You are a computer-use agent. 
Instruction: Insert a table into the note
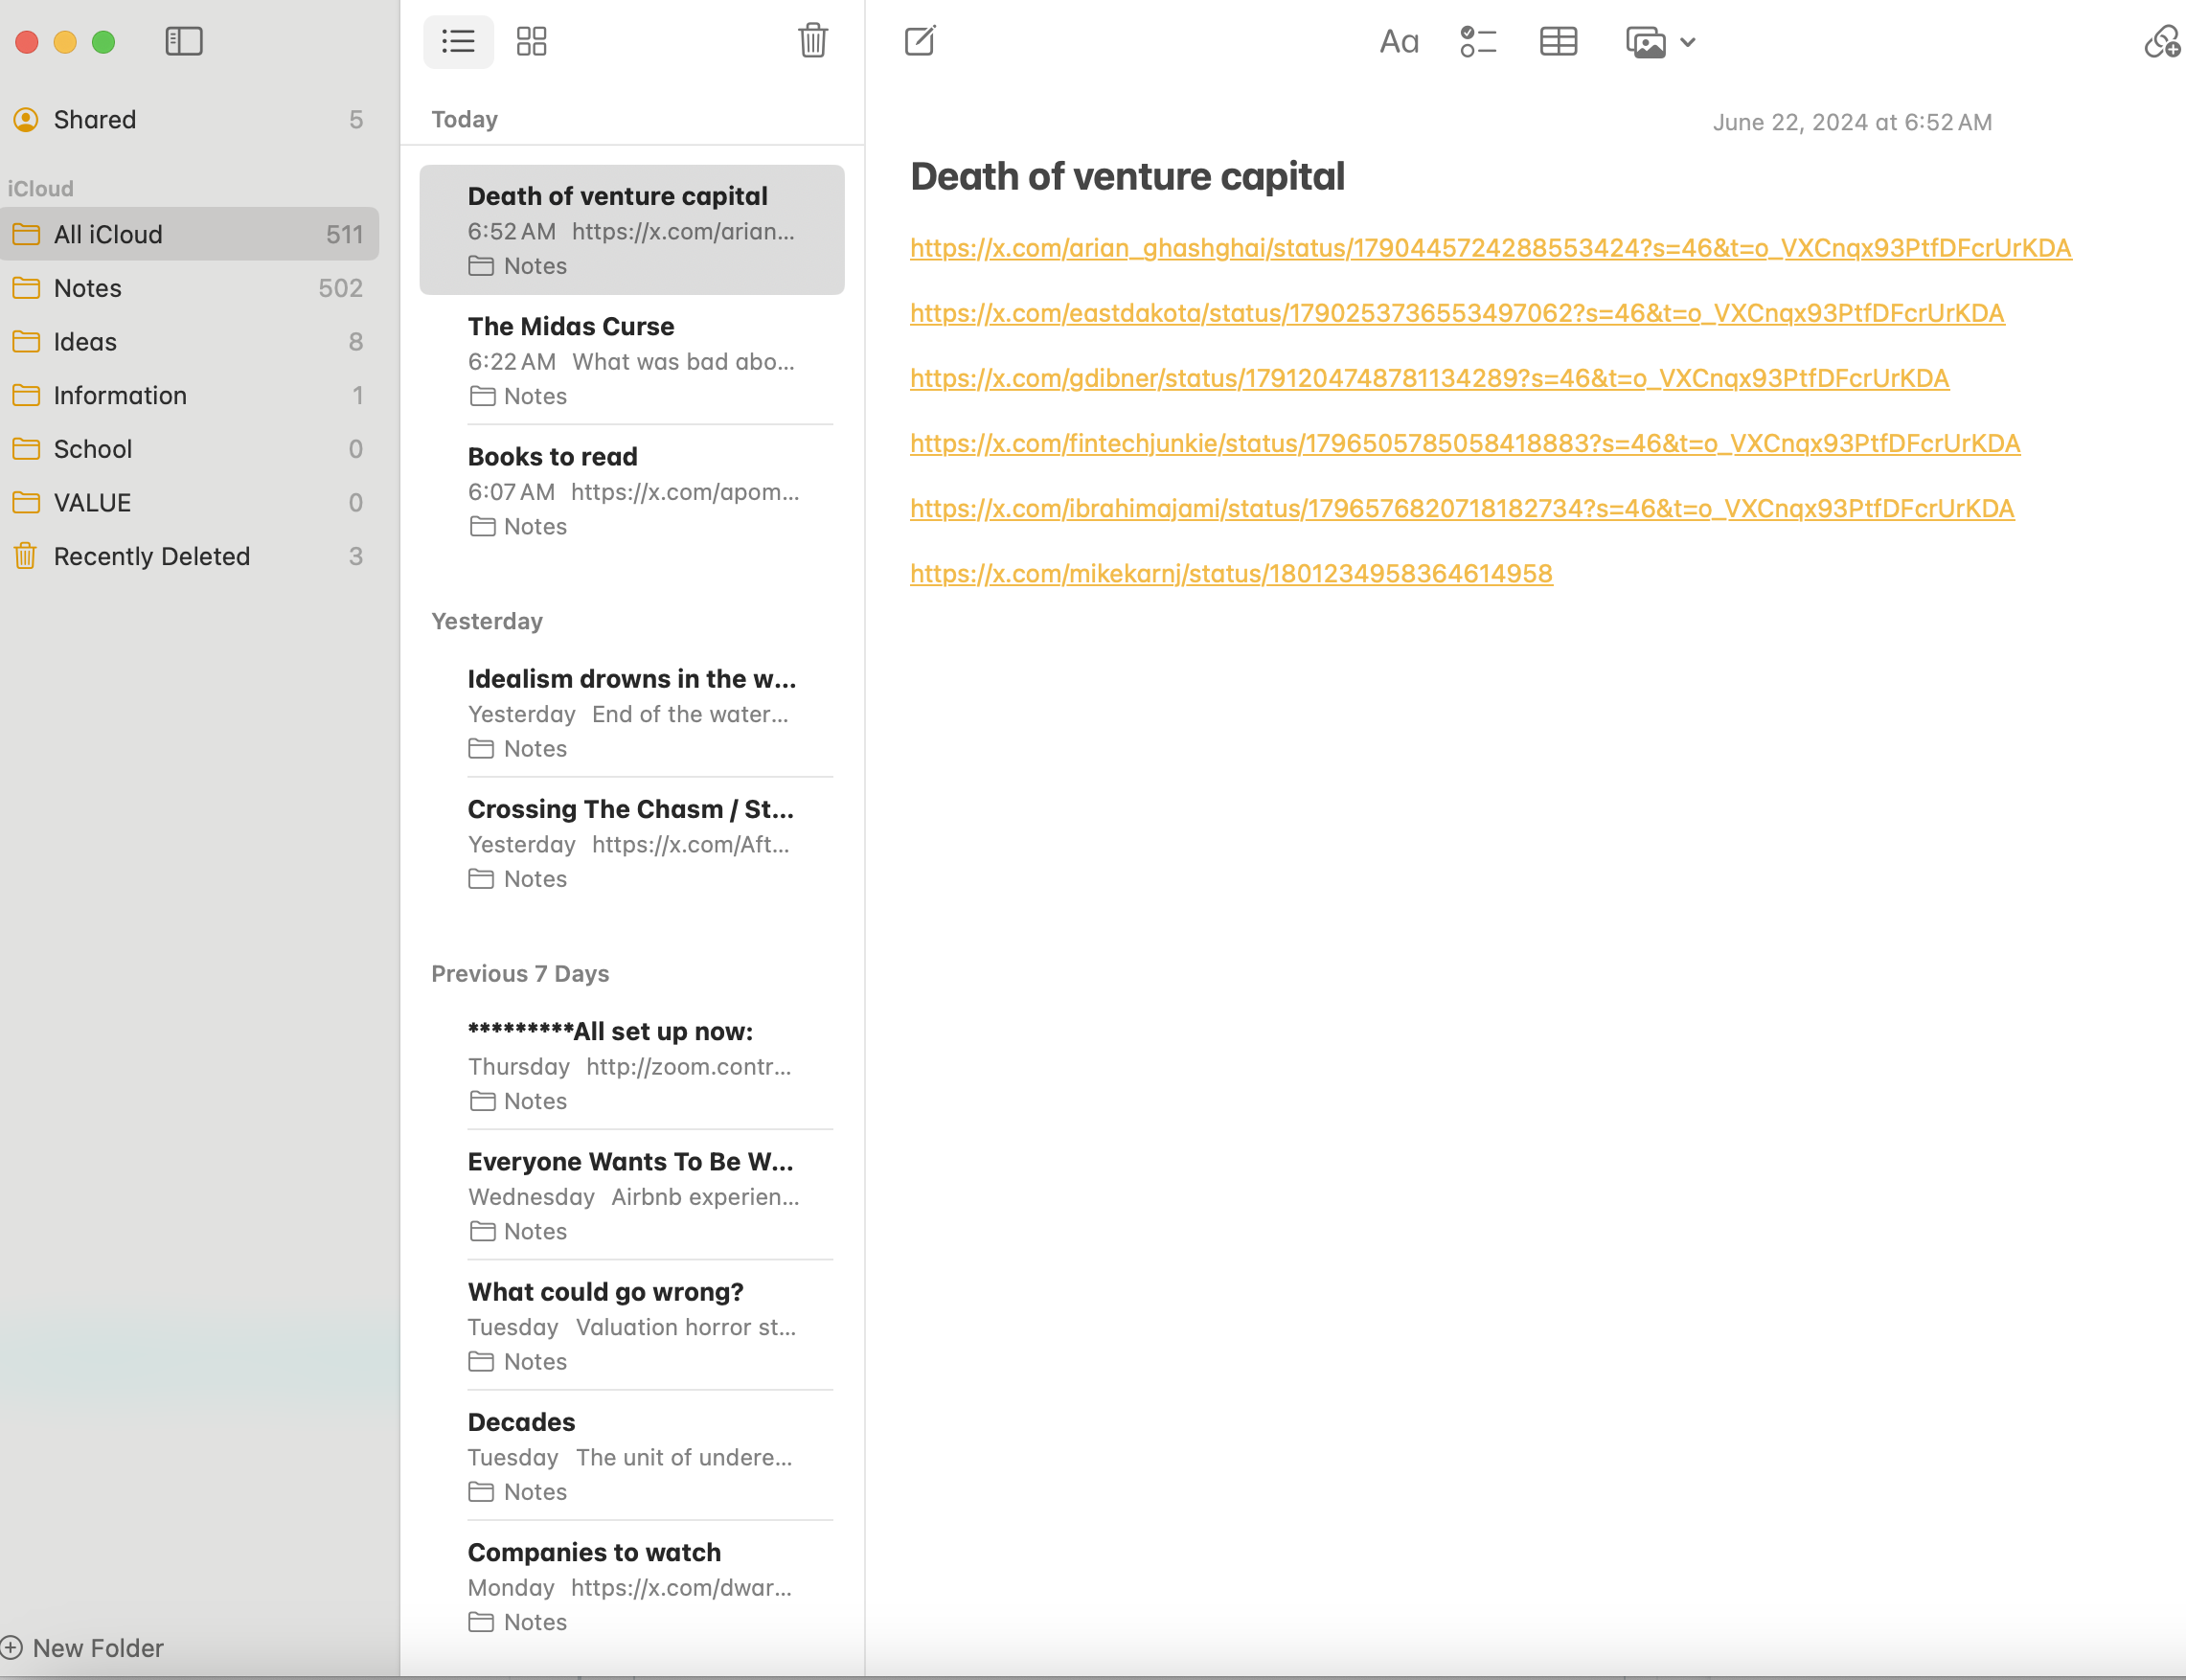click(1557, 42)
